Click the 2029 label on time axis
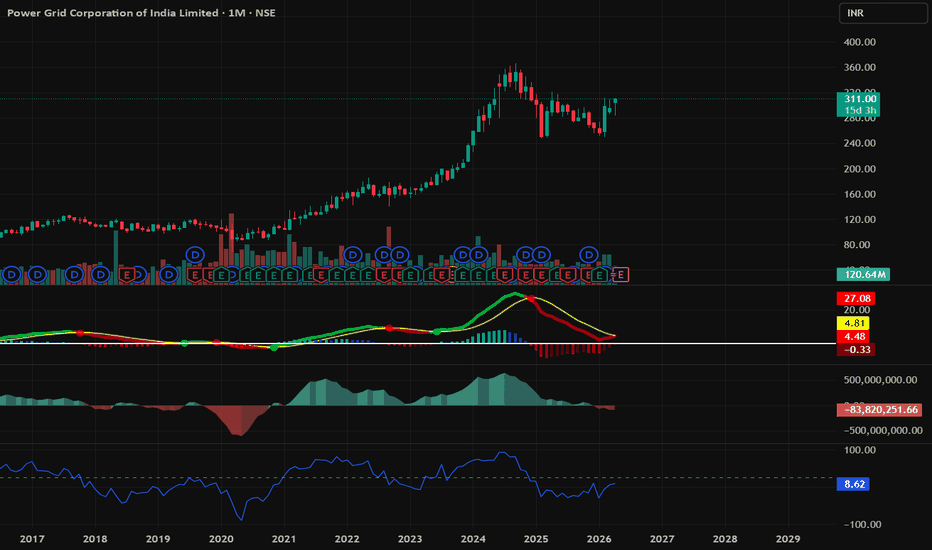The image size is (932, 550). click(x=788, y=539)
